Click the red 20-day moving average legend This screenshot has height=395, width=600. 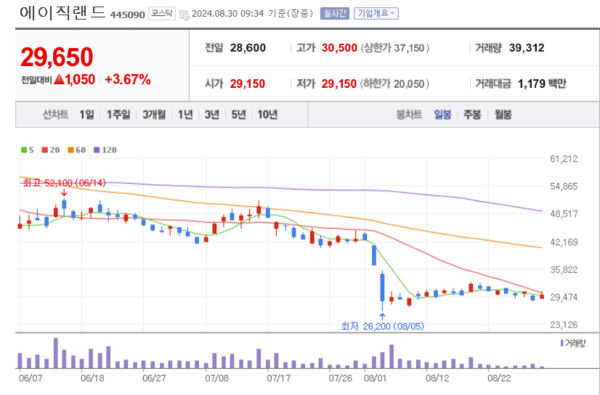point(51,150)
